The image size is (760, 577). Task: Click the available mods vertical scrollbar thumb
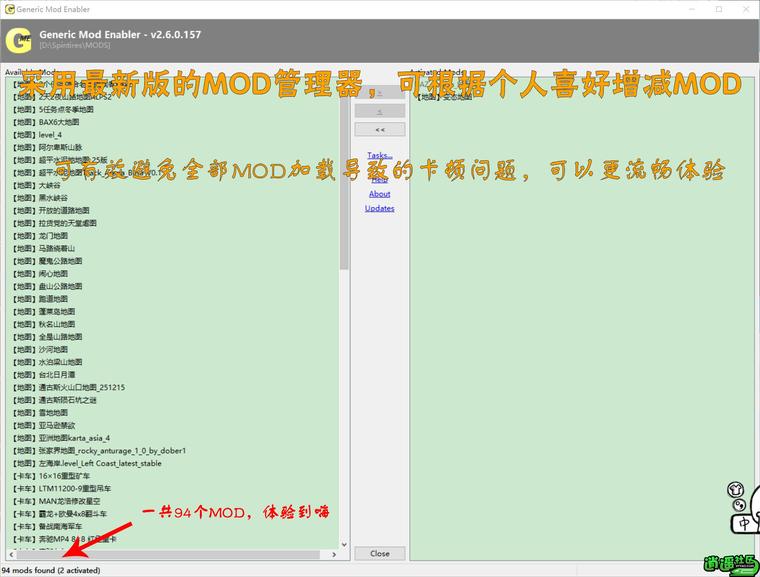pyautogui.click(x=344, y=179)
